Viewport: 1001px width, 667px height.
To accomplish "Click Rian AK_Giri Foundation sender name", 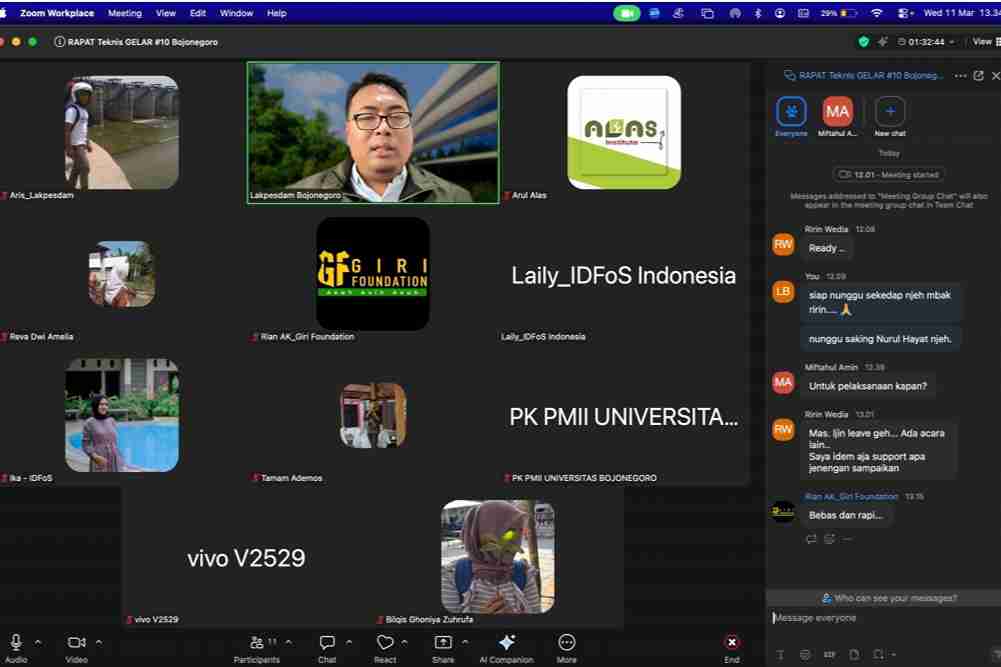I will tap(851, 497).
